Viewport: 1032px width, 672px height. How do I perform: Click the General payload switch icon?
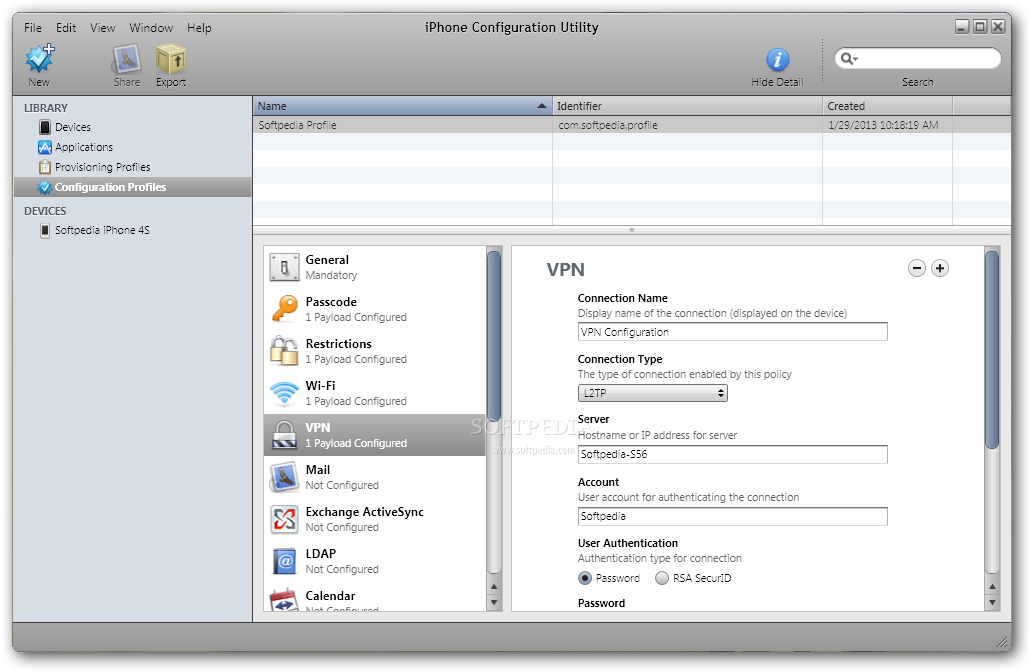click(x=284, y=267)
